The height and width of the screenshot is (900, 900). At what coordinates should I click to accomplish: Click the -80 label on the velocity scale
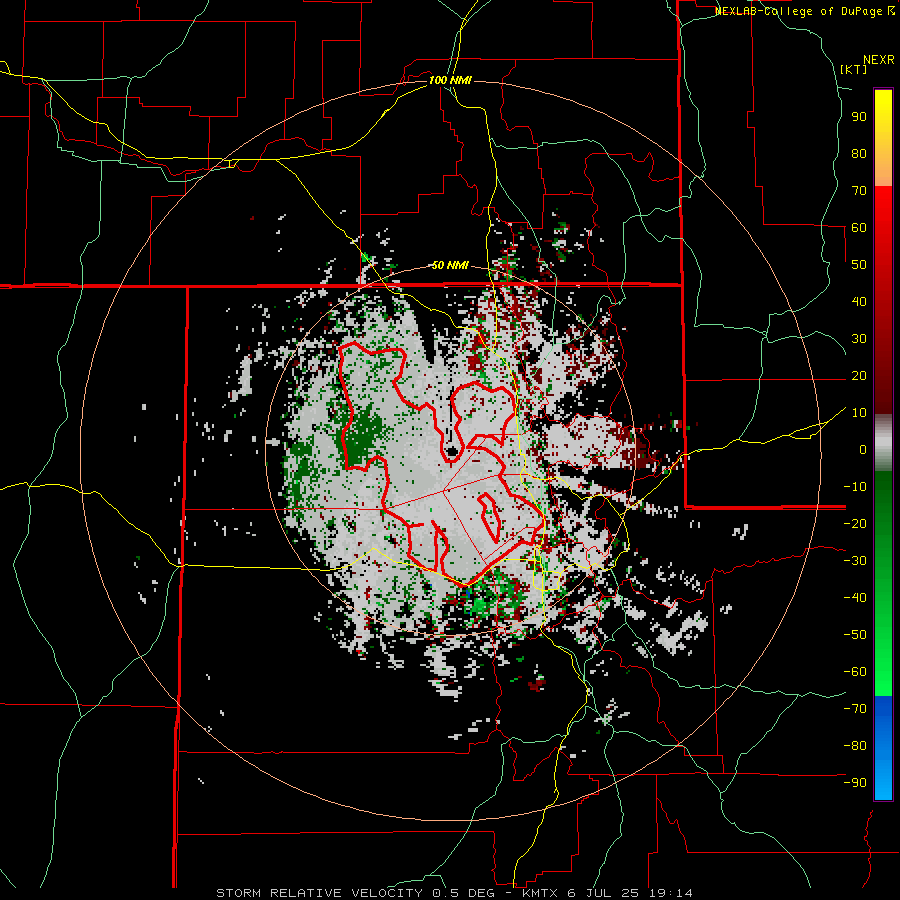(x=855, y=746)
